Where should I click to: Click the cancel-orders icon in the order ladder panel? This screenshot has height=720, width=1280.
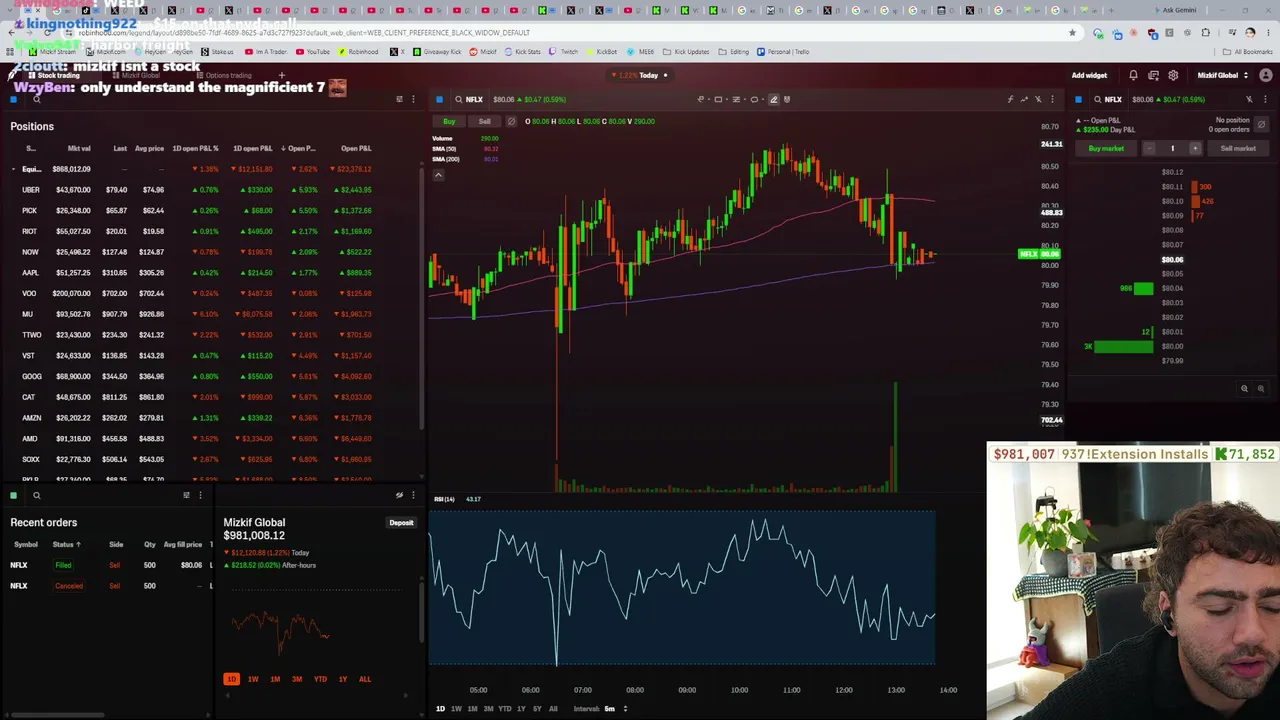pos(1261,125)
